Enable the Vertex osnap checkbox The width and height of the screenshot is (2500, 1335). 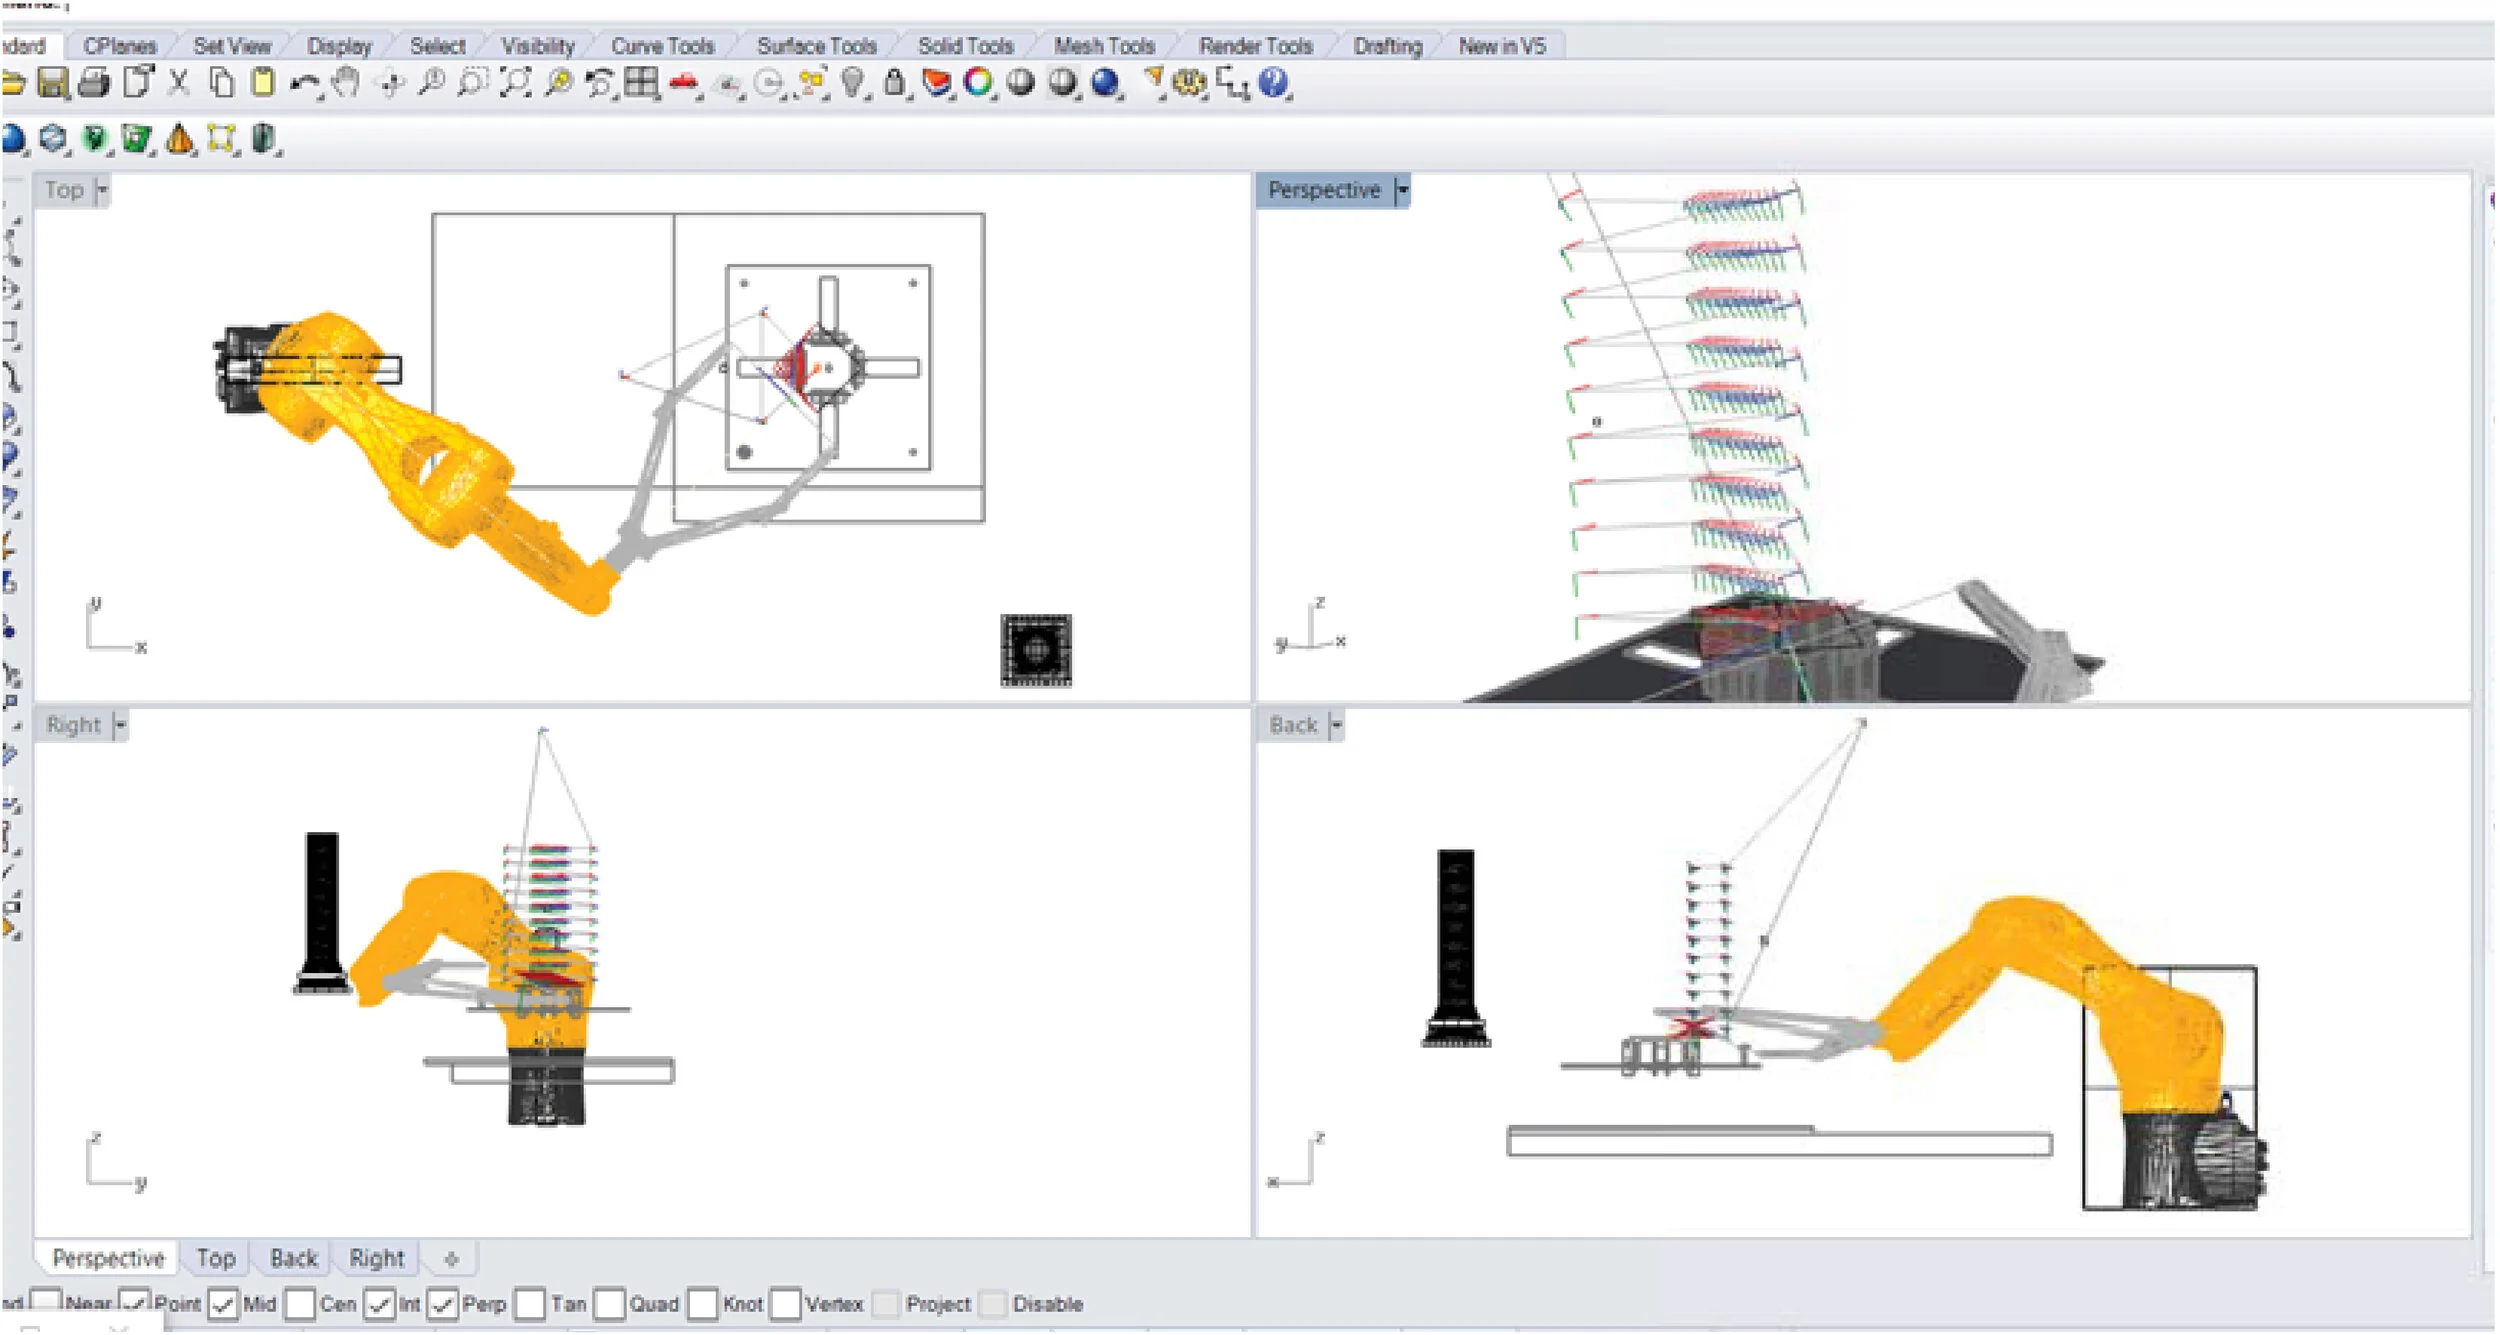[786, 1305]
